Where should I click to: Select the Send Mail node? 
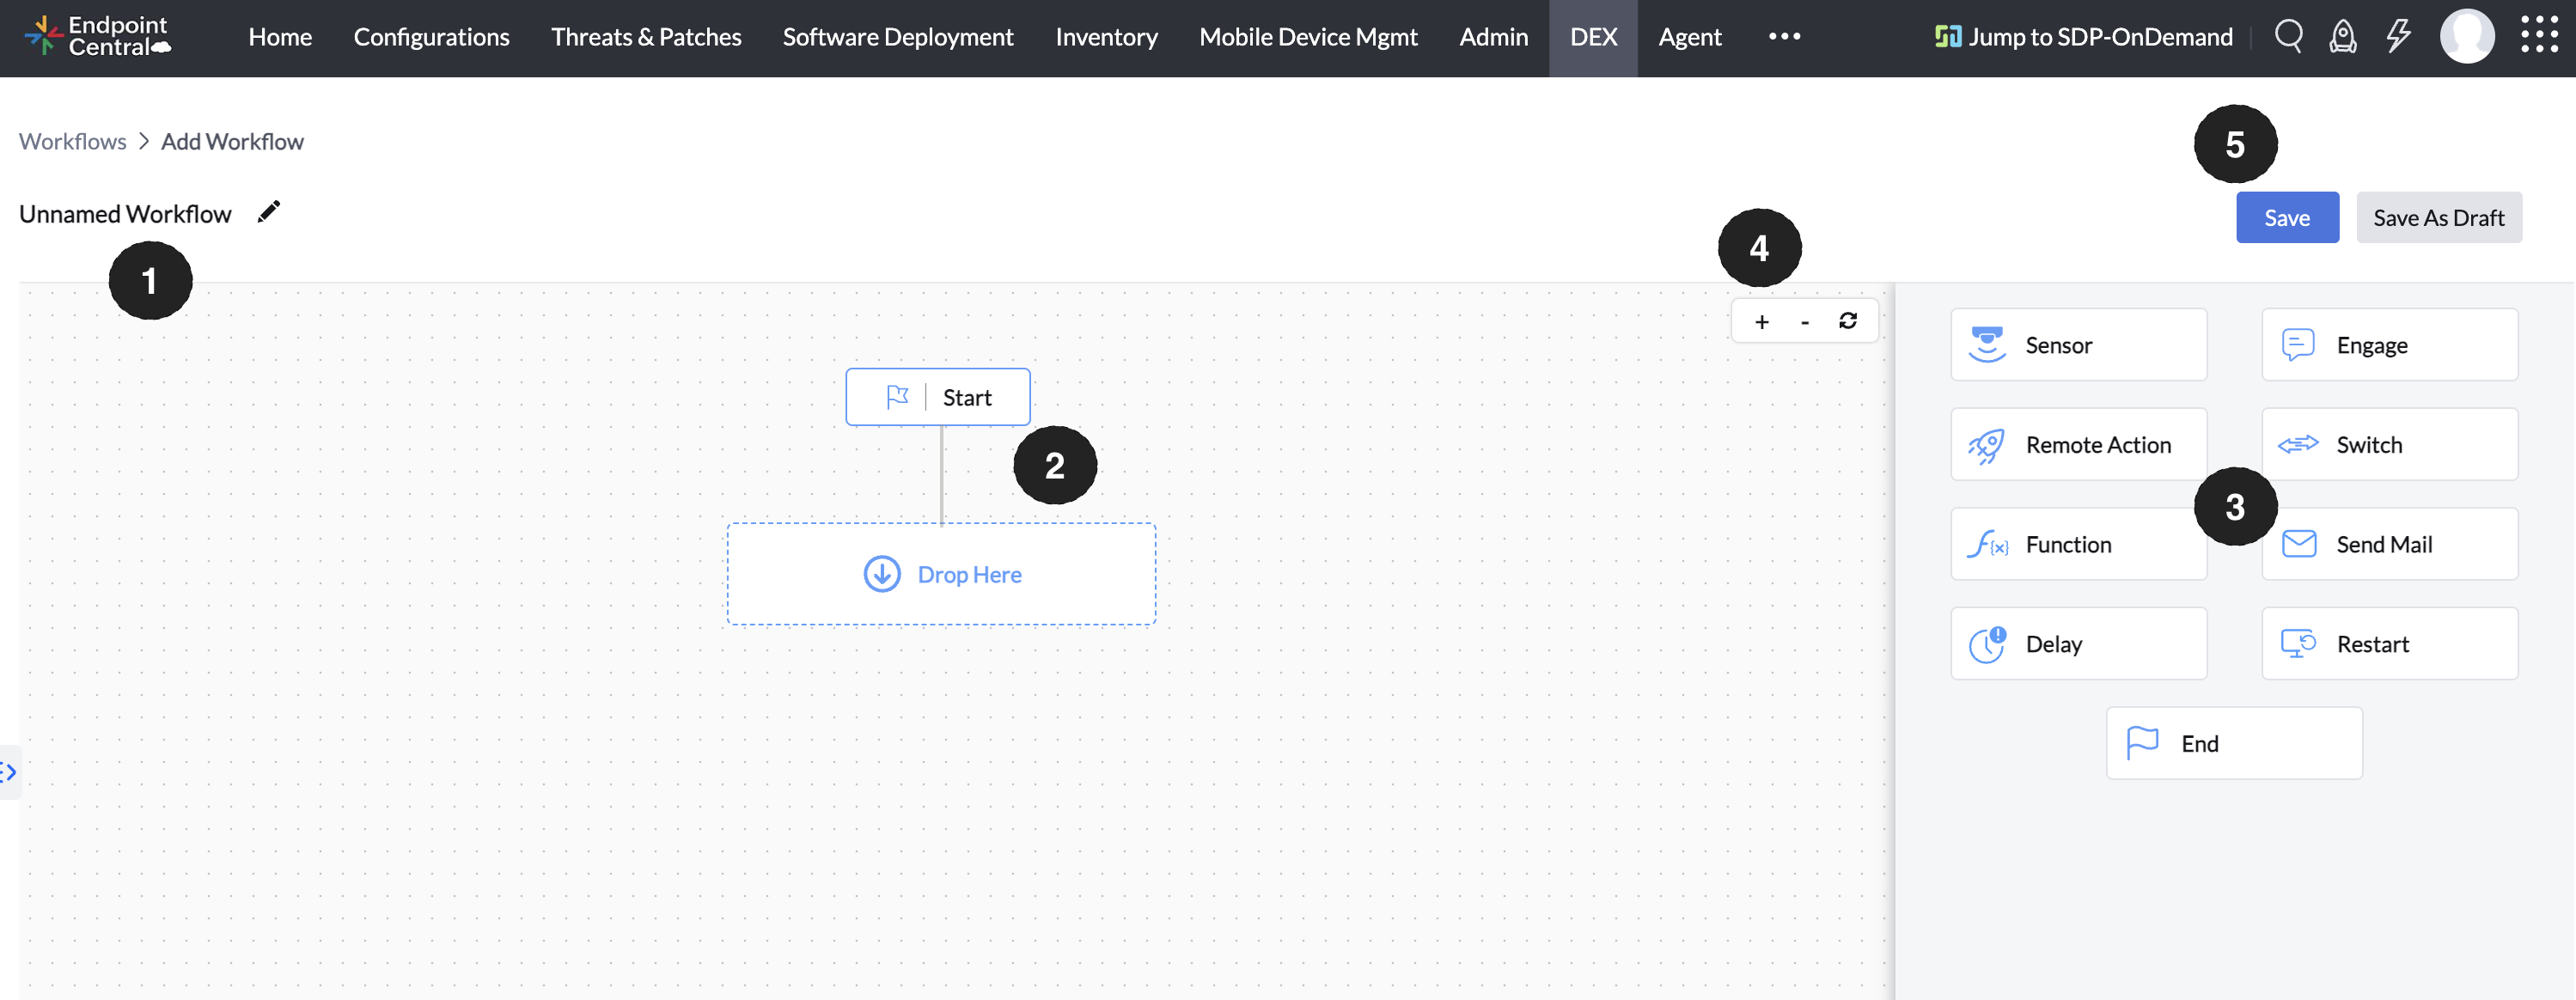[x=2390, y=544]
